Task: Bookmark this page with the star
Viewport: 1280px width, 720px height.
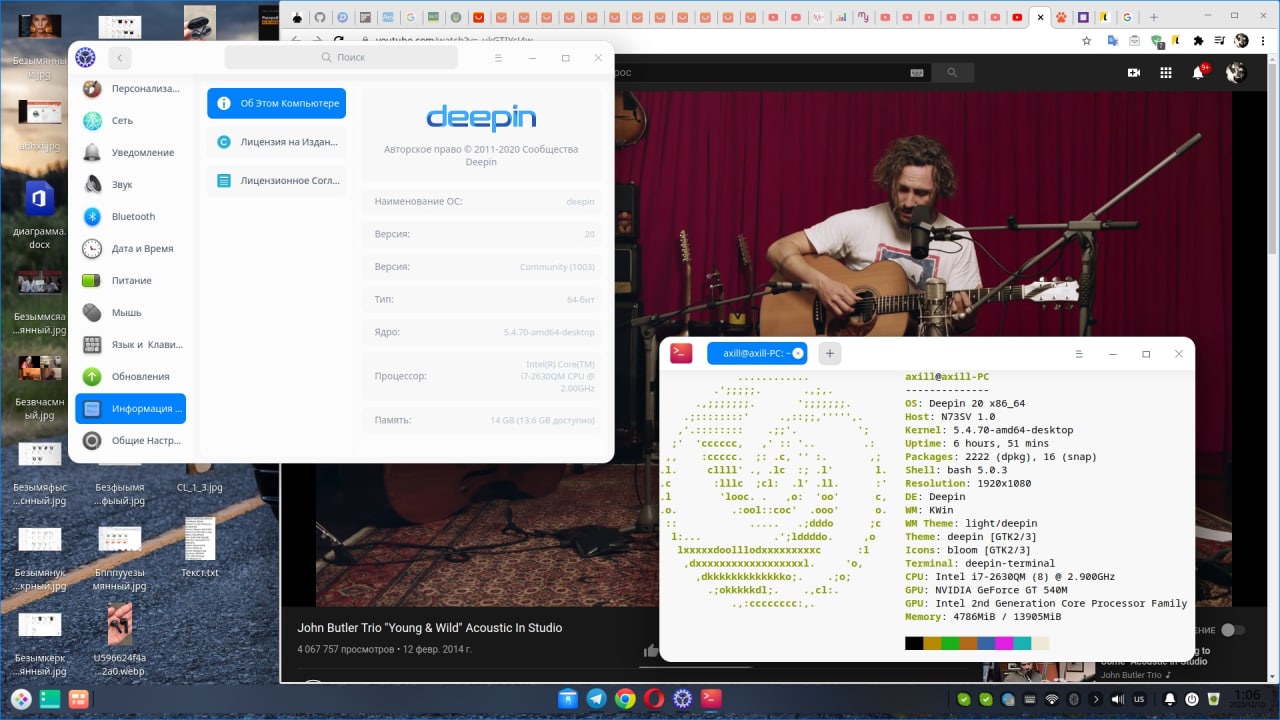Action: (x=1086, y=41)
